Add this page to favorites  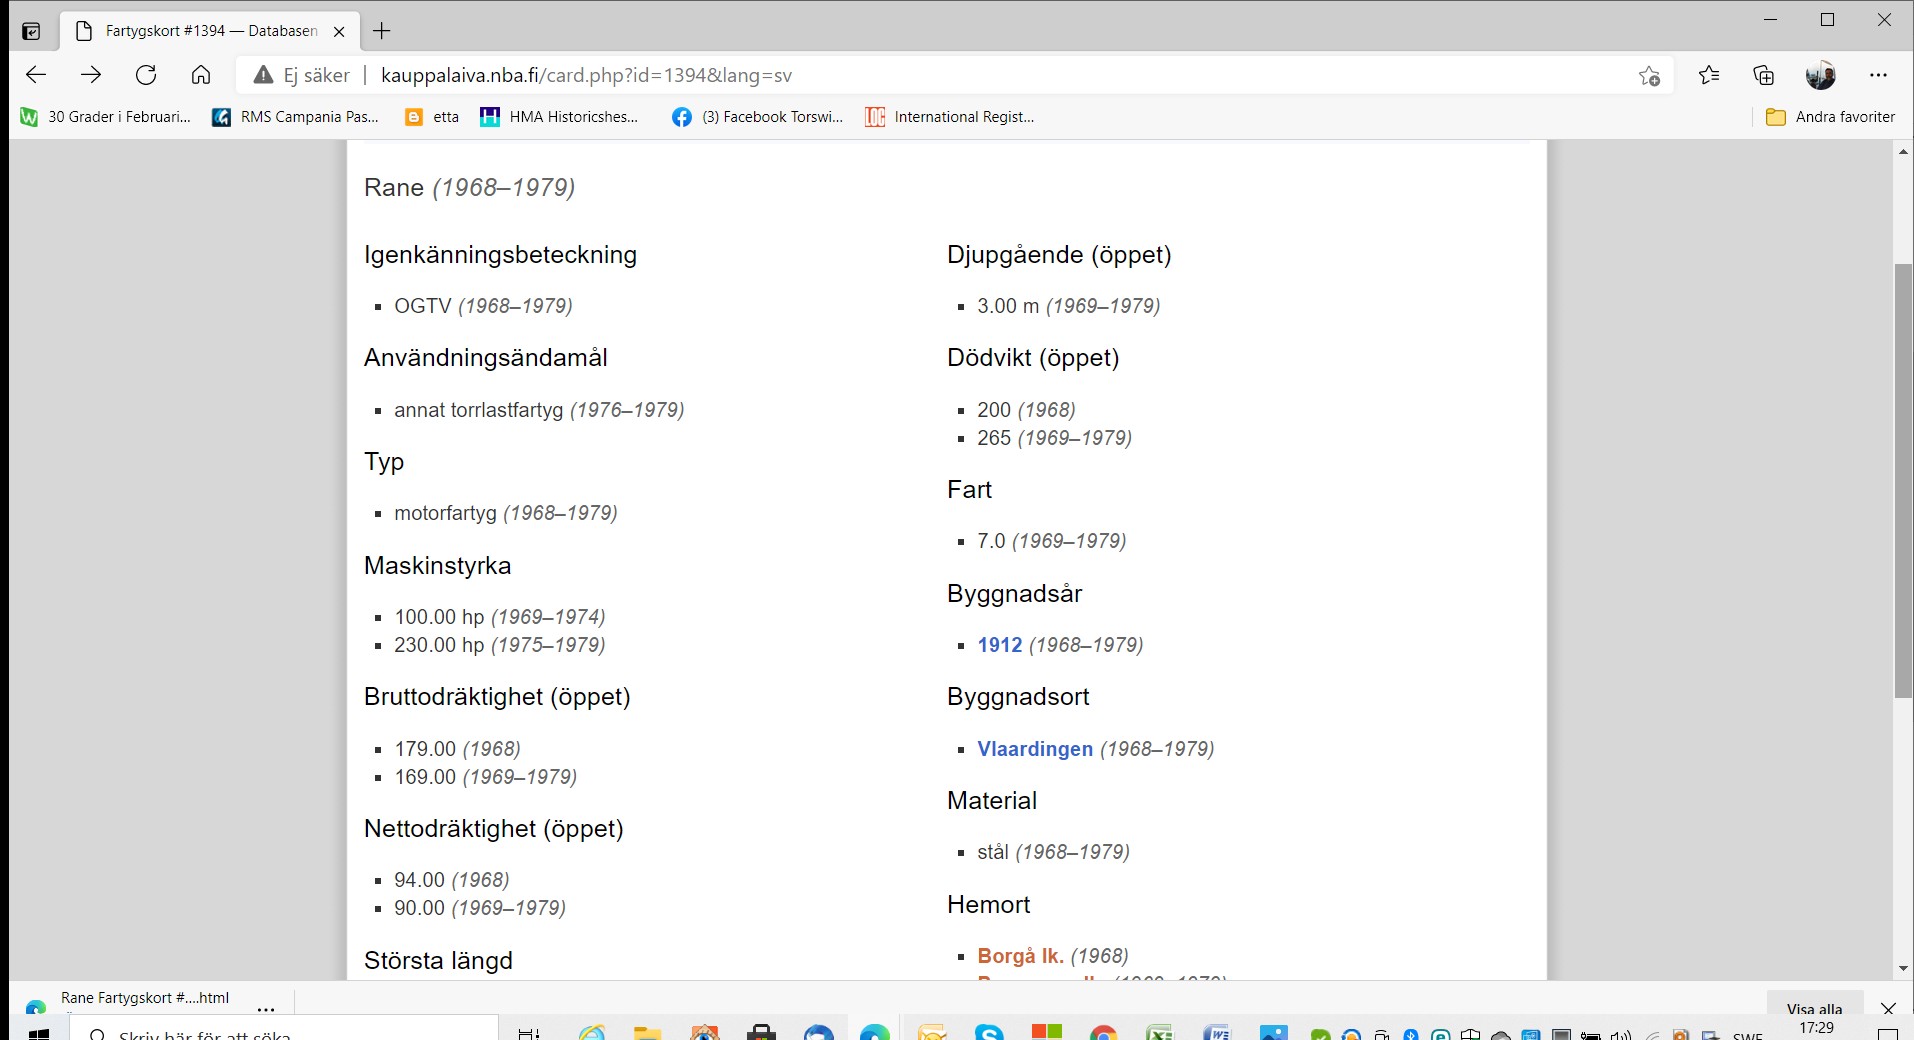pos(1649,76)
